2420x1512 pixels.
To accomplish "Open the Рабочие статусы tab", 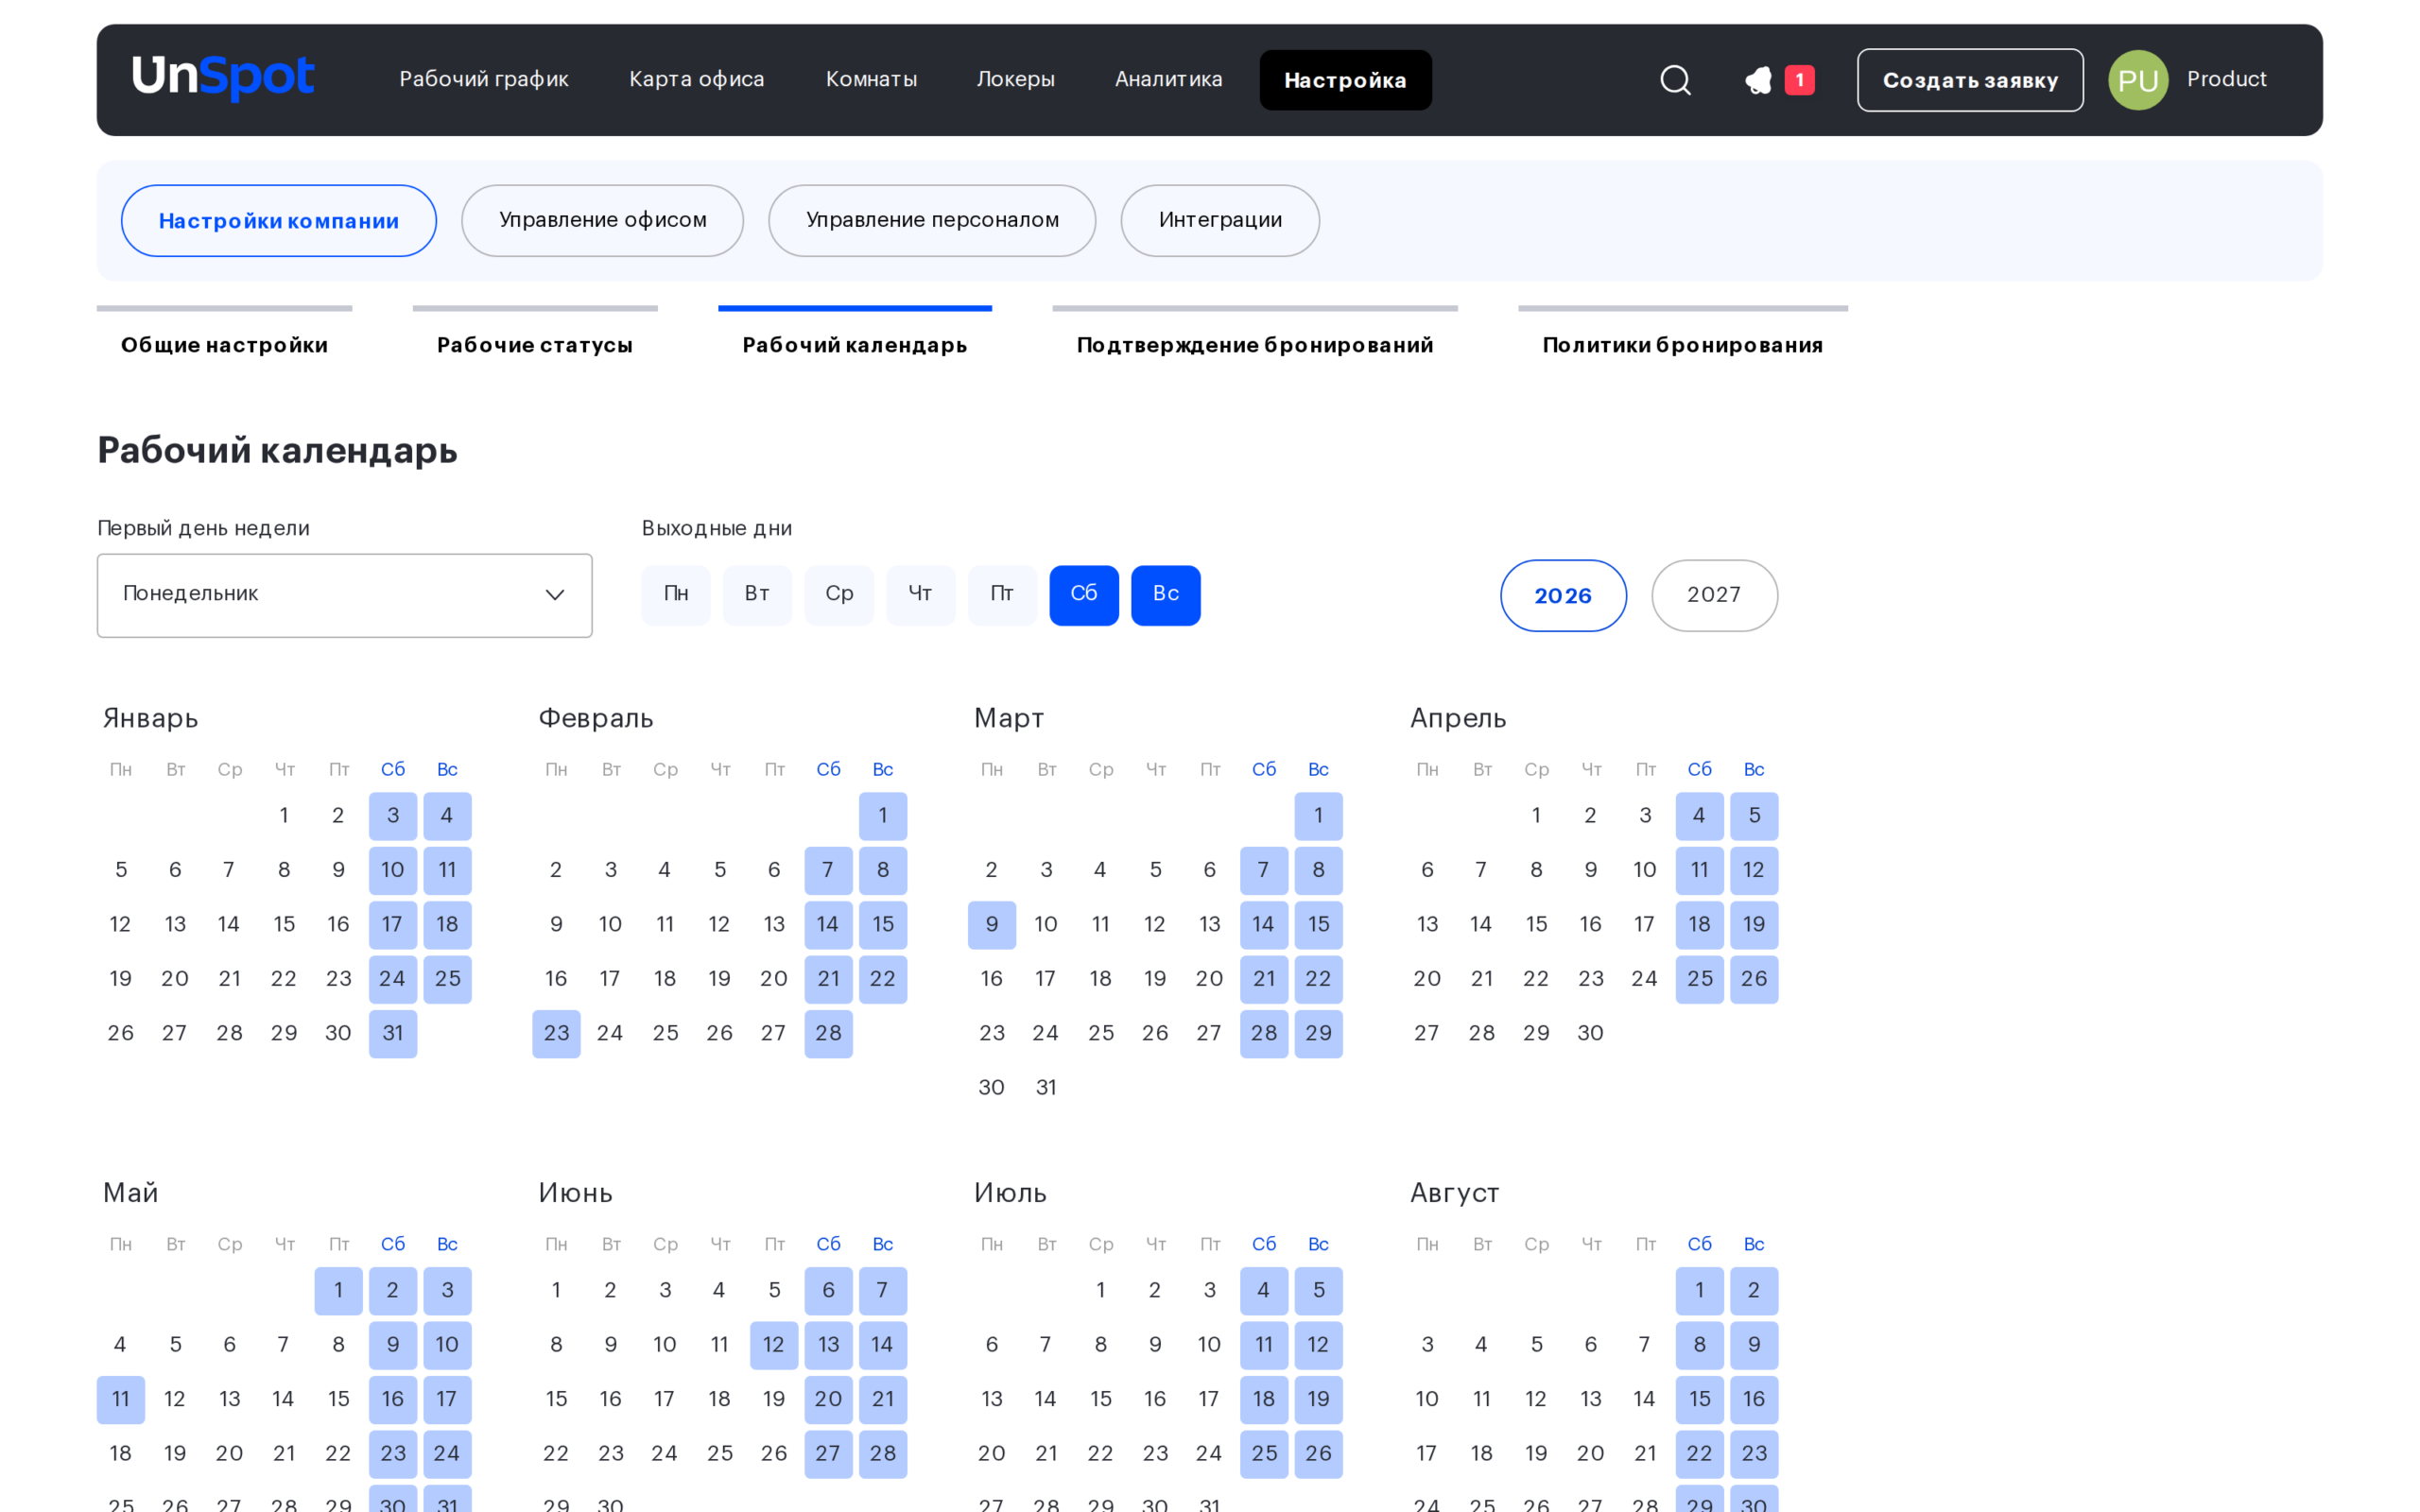I will (535, 344).
